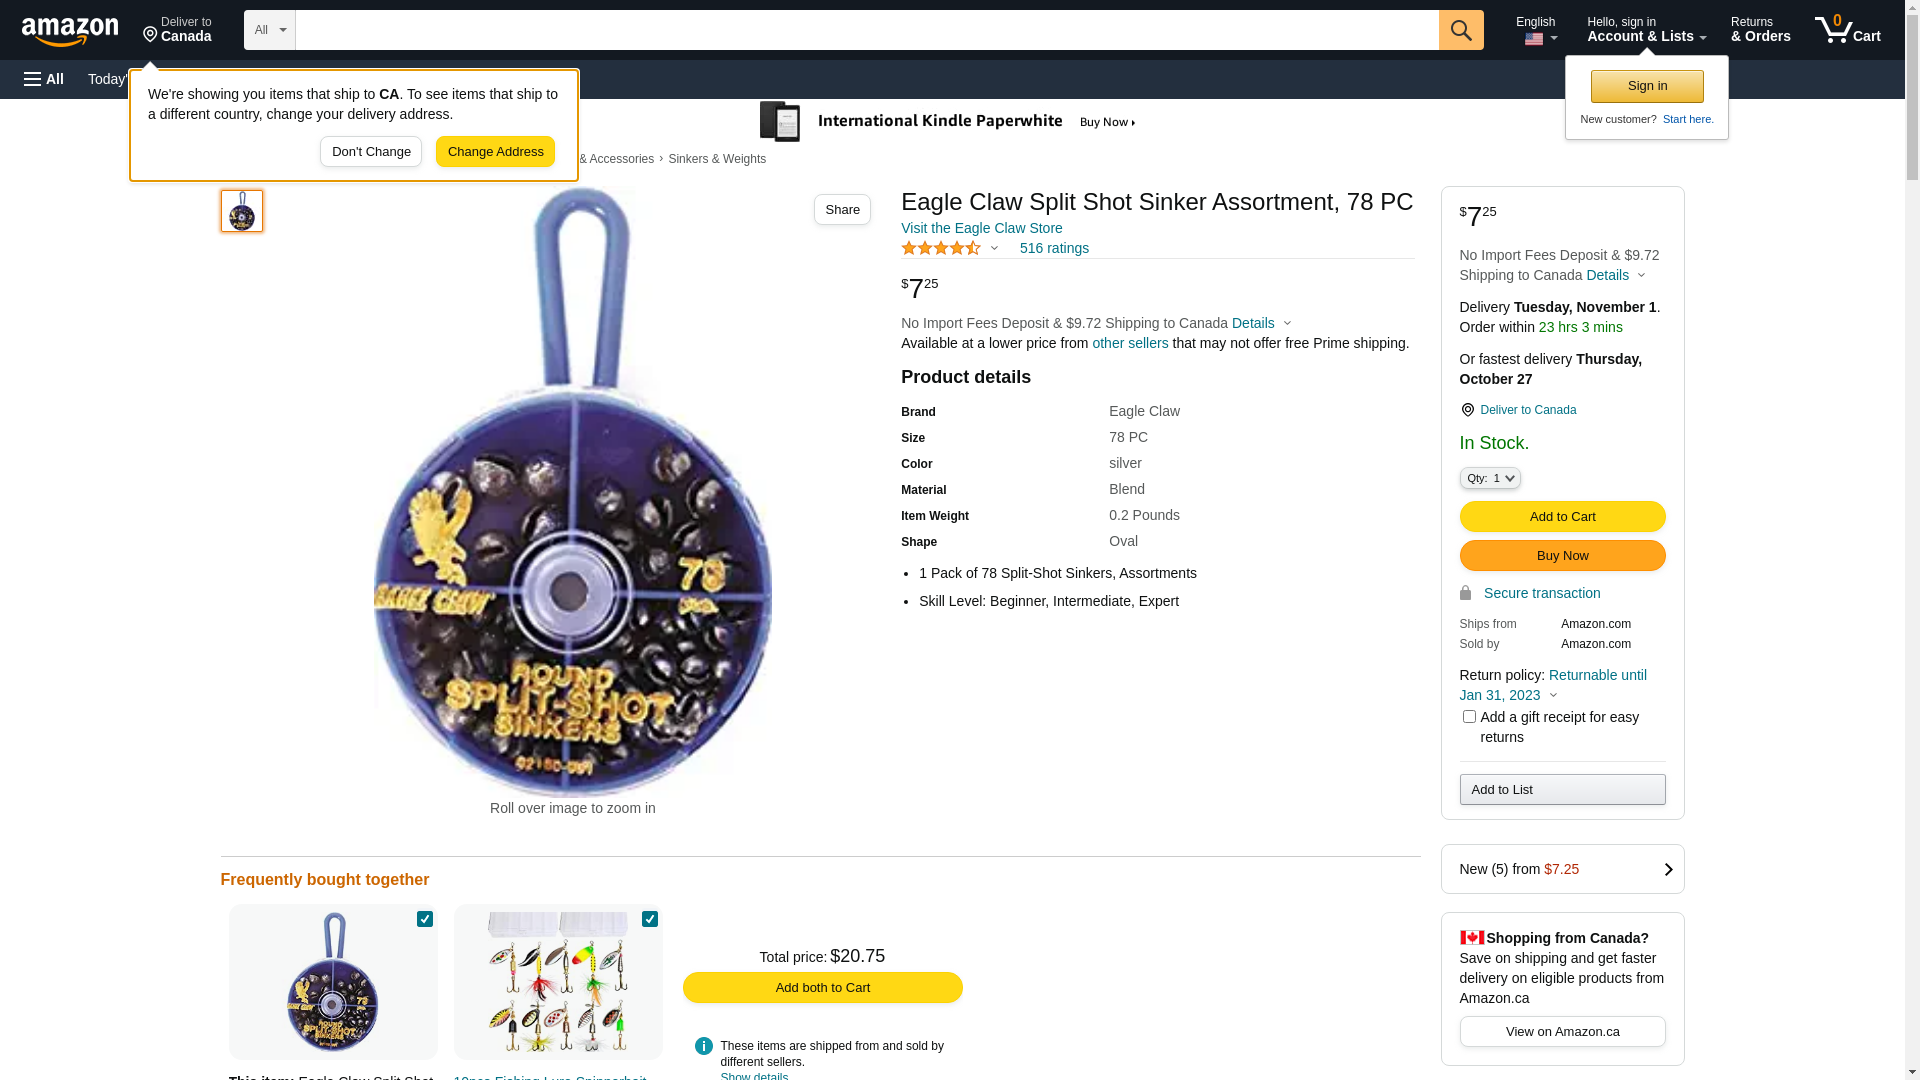Select the product image thumbnail

click(x=242, y=211)
